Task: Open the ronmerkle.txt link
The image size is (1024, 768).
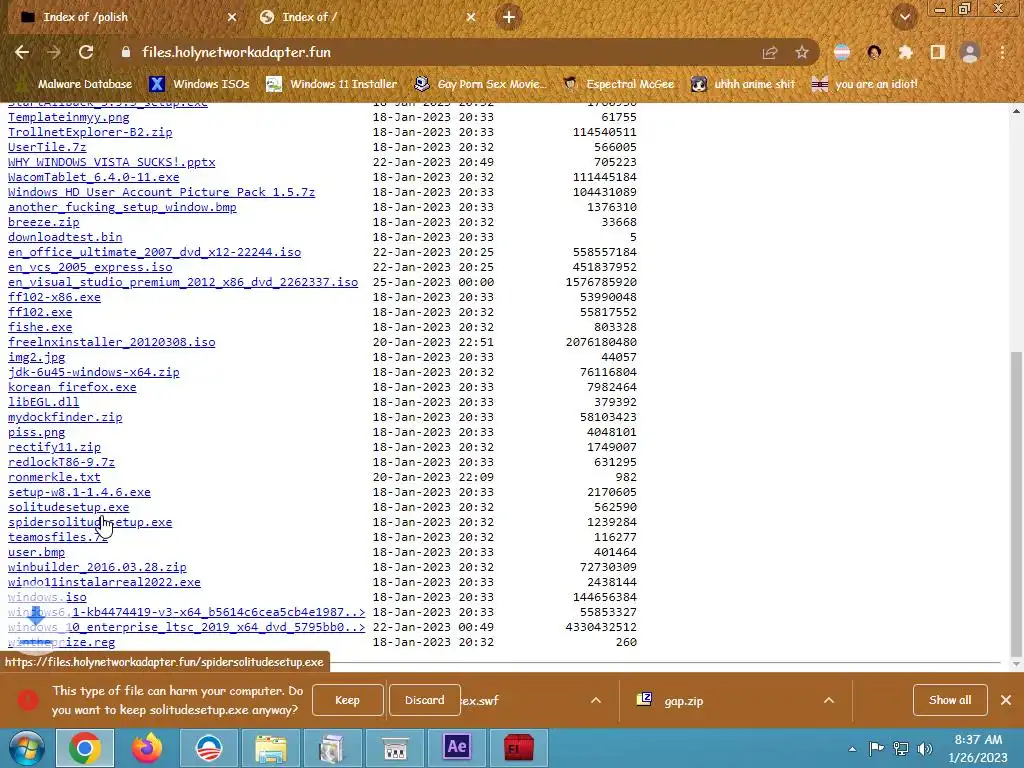Action: 54,478
